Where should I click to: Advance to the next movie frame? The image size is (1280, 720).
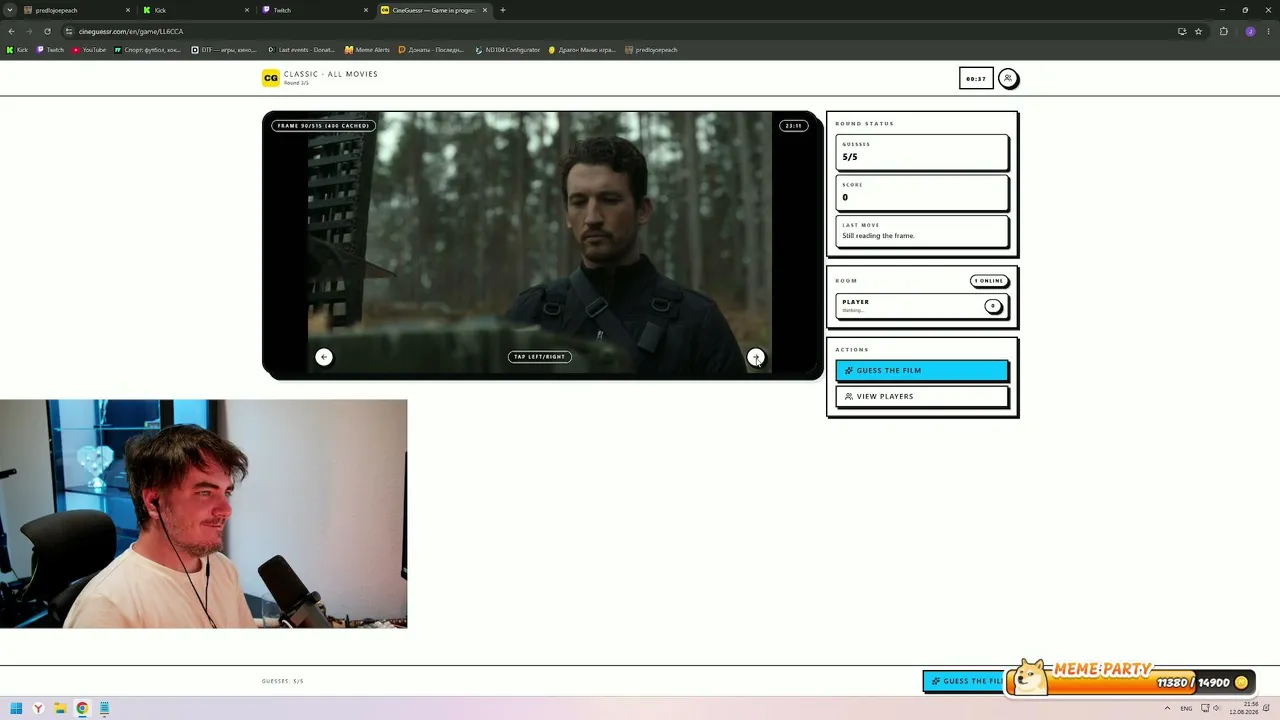pyautogui.click(x=756, y=357)
